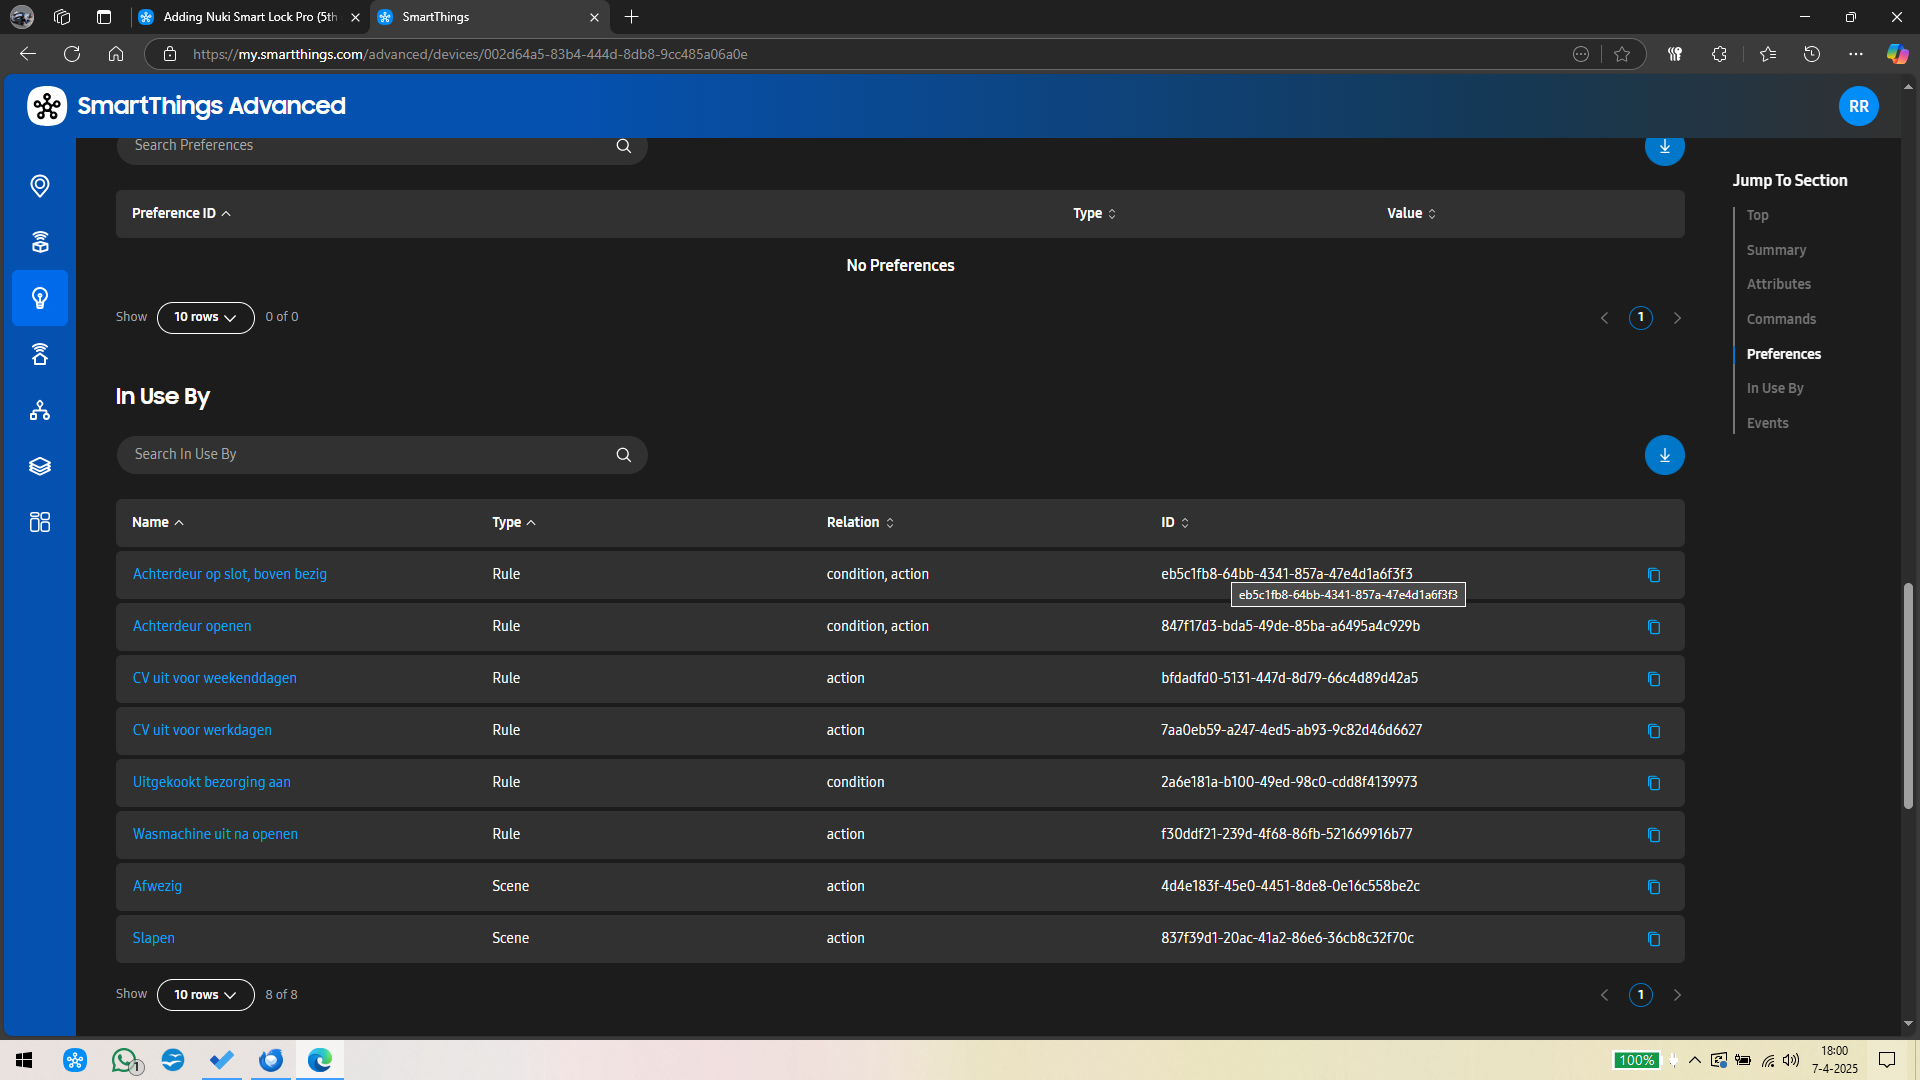Open the layers stack sidebar icon
Viewport: 1920px width, 1080px height.
(40, 466)
